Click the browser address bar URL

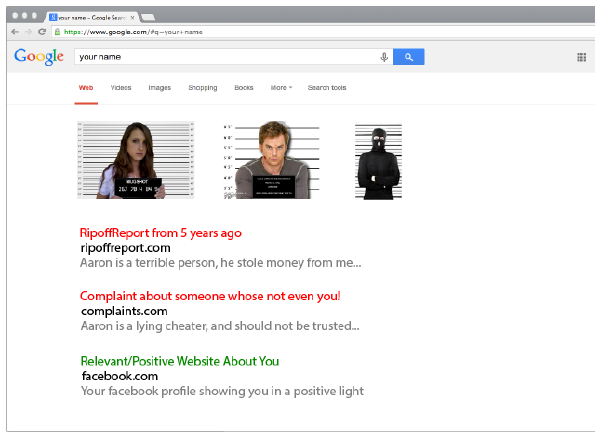(133, 32)
